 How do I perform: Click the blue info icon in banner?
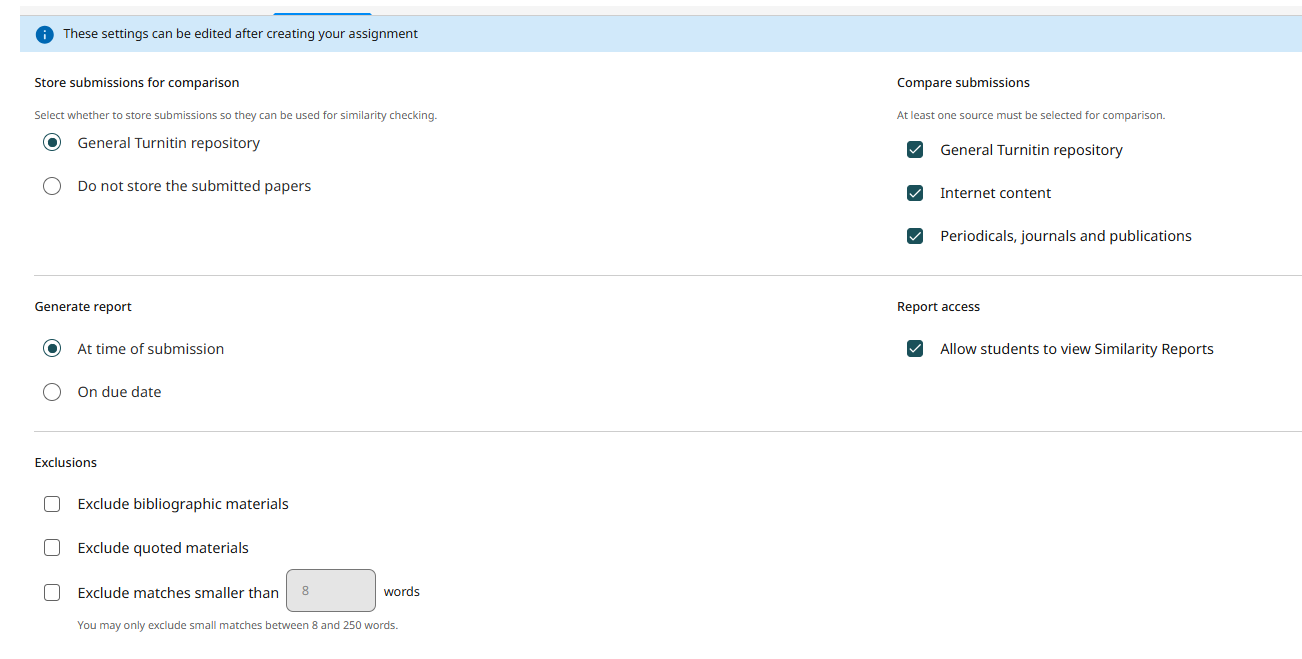click(x=44, y=34)
